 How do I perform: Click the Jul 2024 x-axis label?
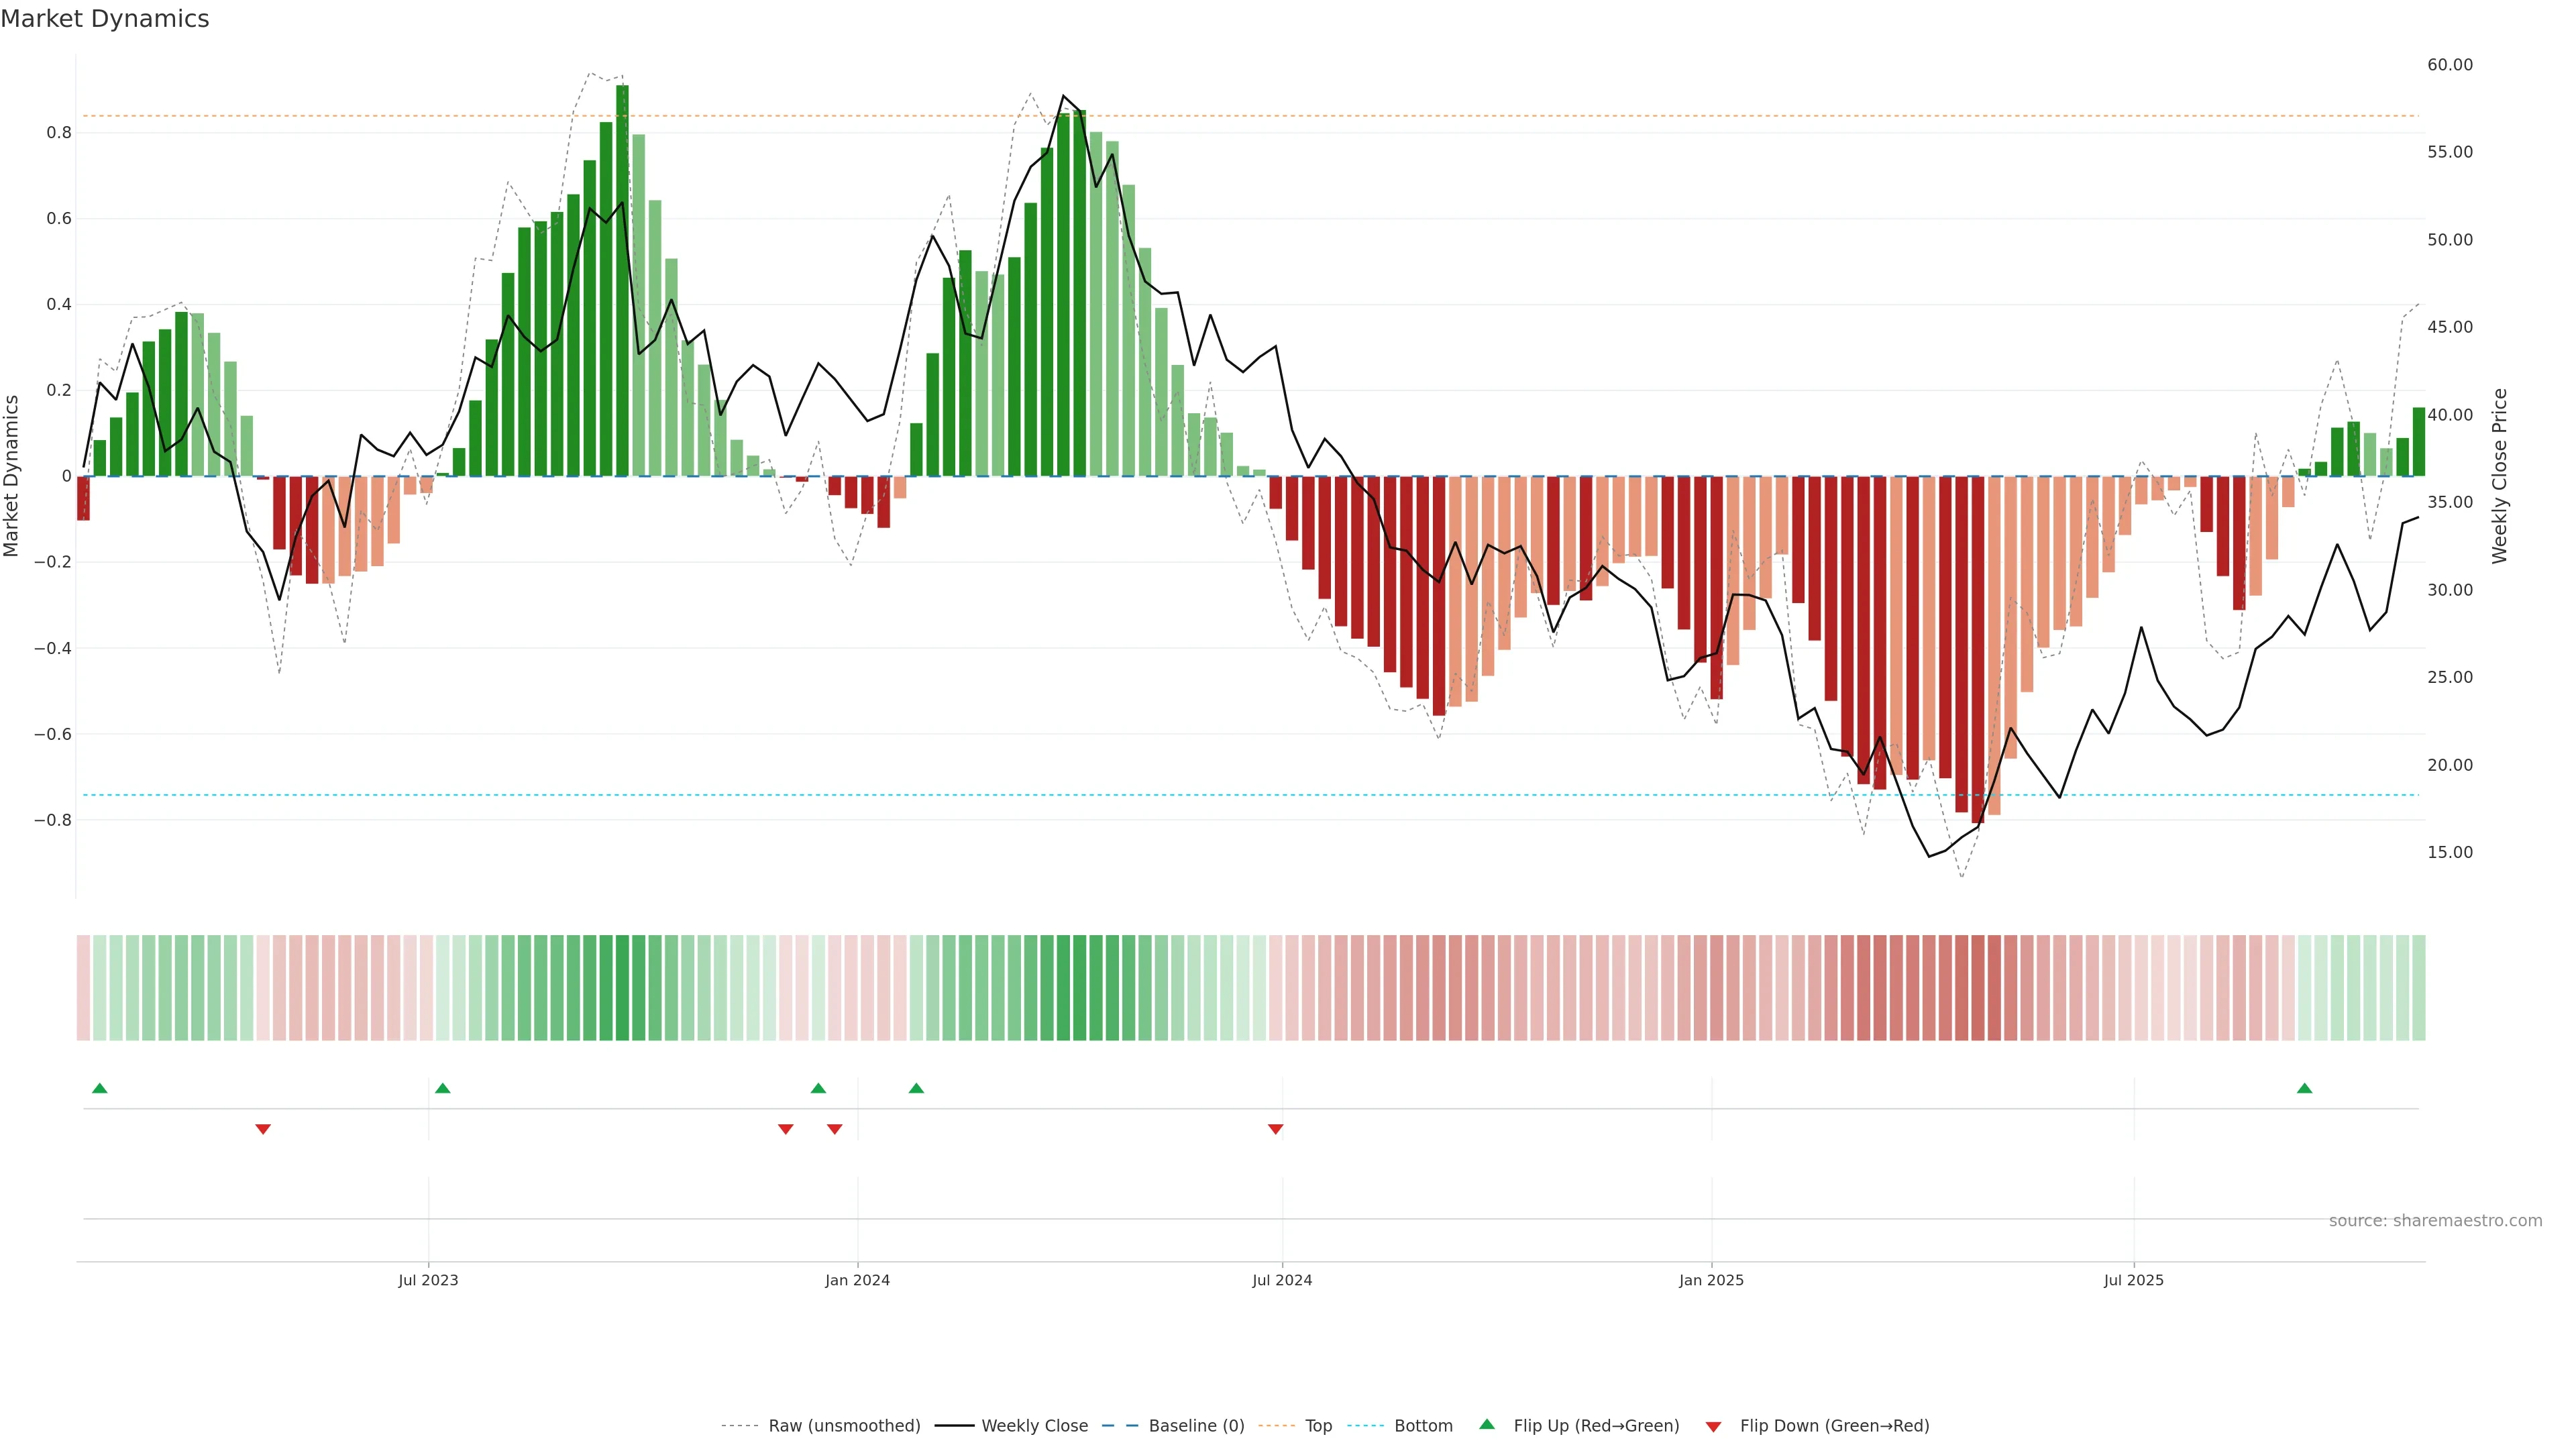click(x=1282, y=1280)
